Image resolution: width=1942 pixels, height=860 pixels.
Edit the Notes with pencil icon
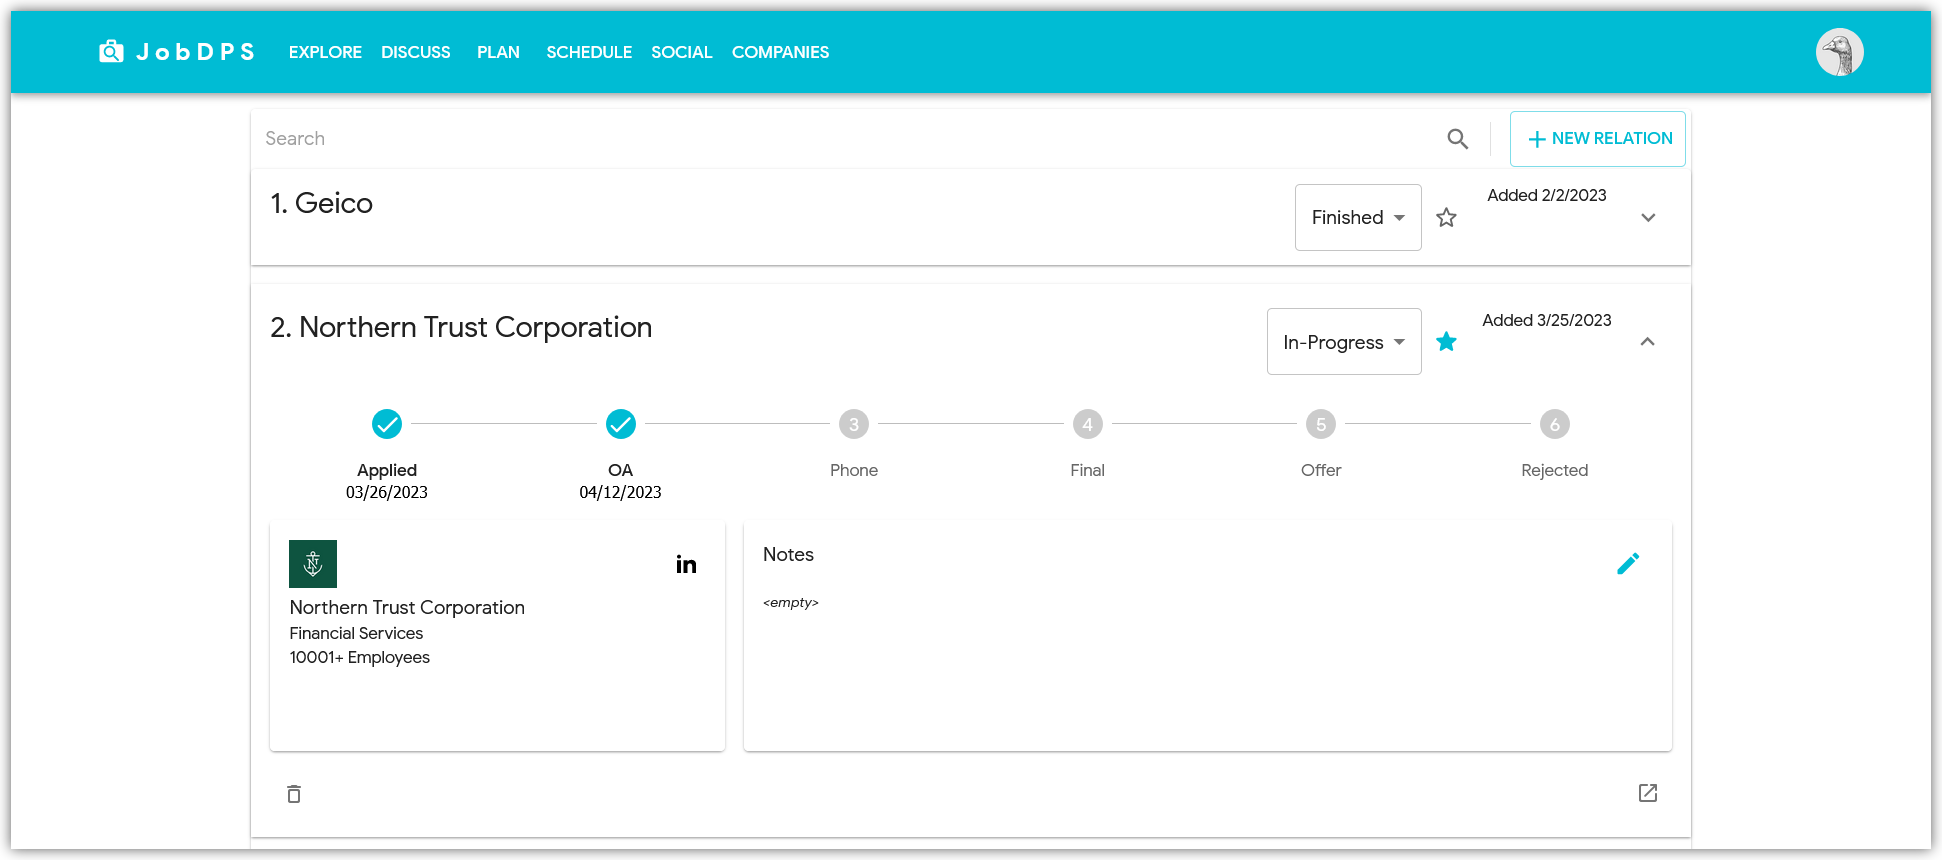[1628, 564]
